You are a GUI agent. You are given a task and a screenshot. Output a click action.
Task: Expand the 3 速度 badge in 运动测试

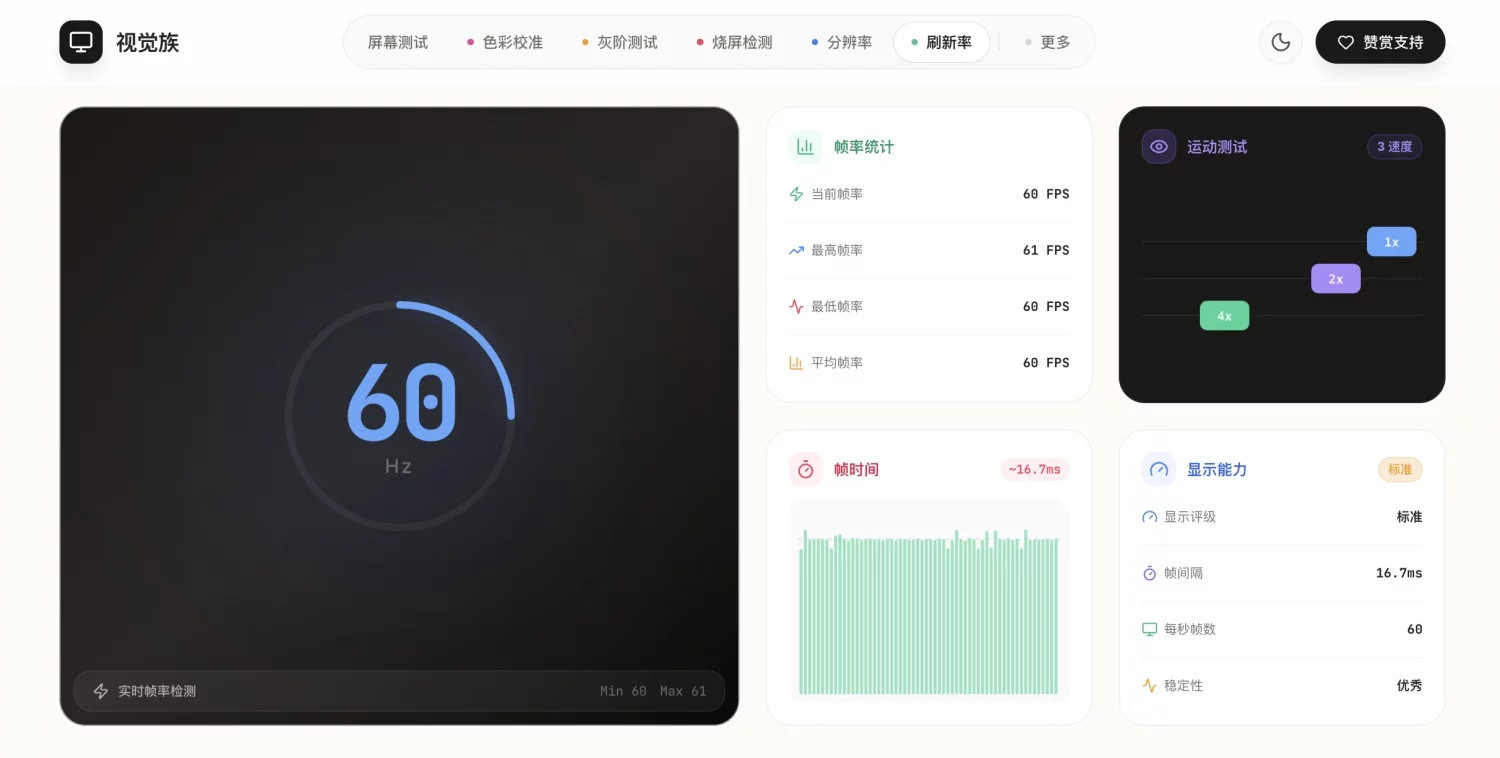pyautogui.click(x=1394, y=146)
